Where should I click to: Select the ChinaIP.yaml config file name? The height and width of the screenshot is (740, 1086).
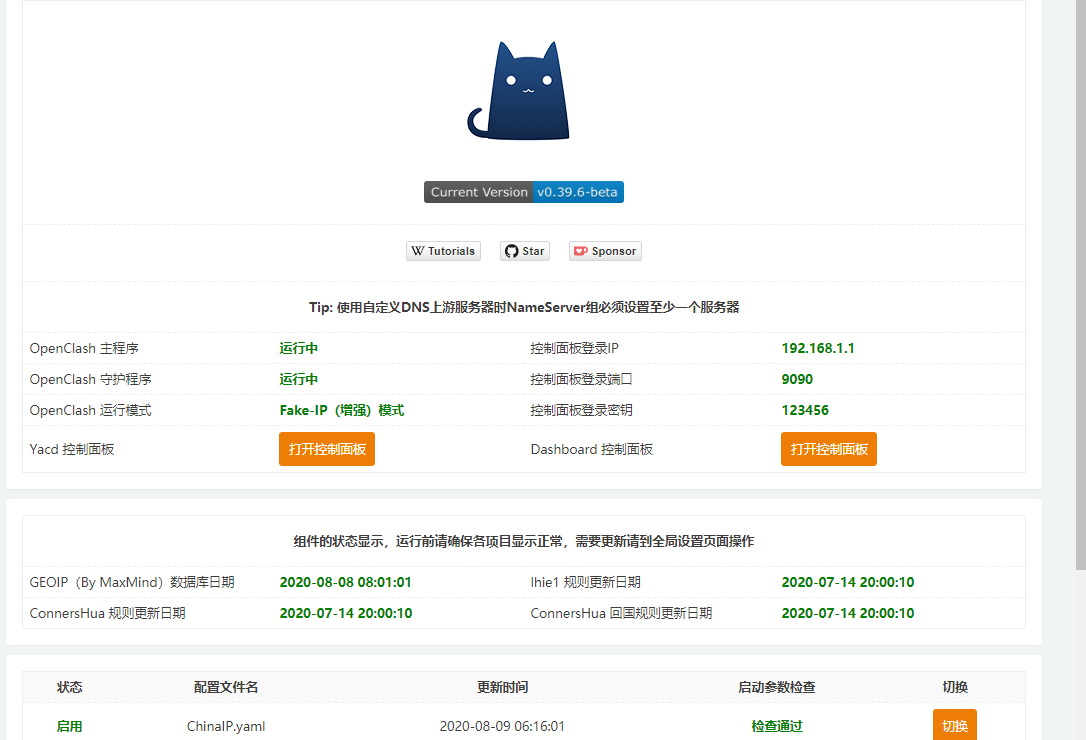coord(225,724)
